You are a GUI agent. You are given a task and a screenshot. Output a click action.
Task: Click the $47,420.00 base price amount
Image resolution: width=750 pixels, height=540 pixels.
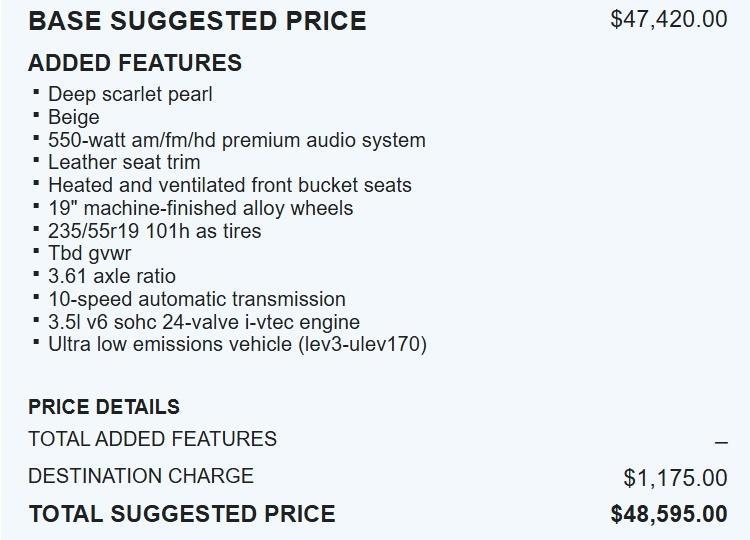coord(668,19)
